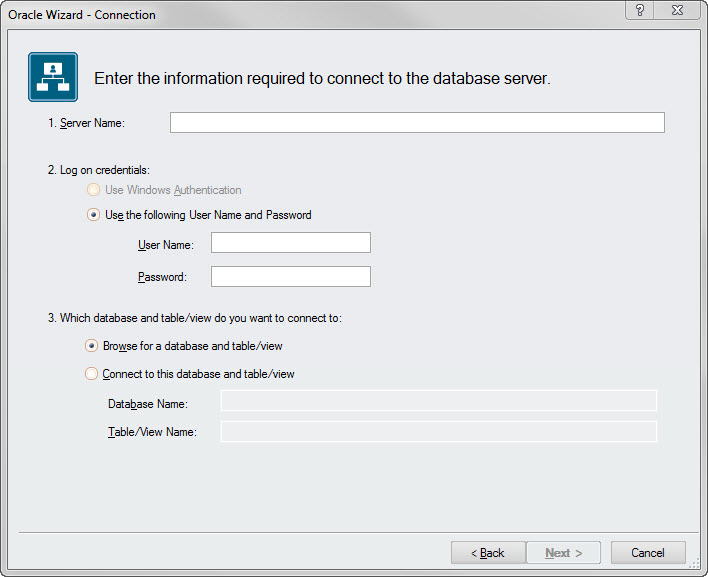
Task: Click the resize grip in the window corner
Action: 694,563
